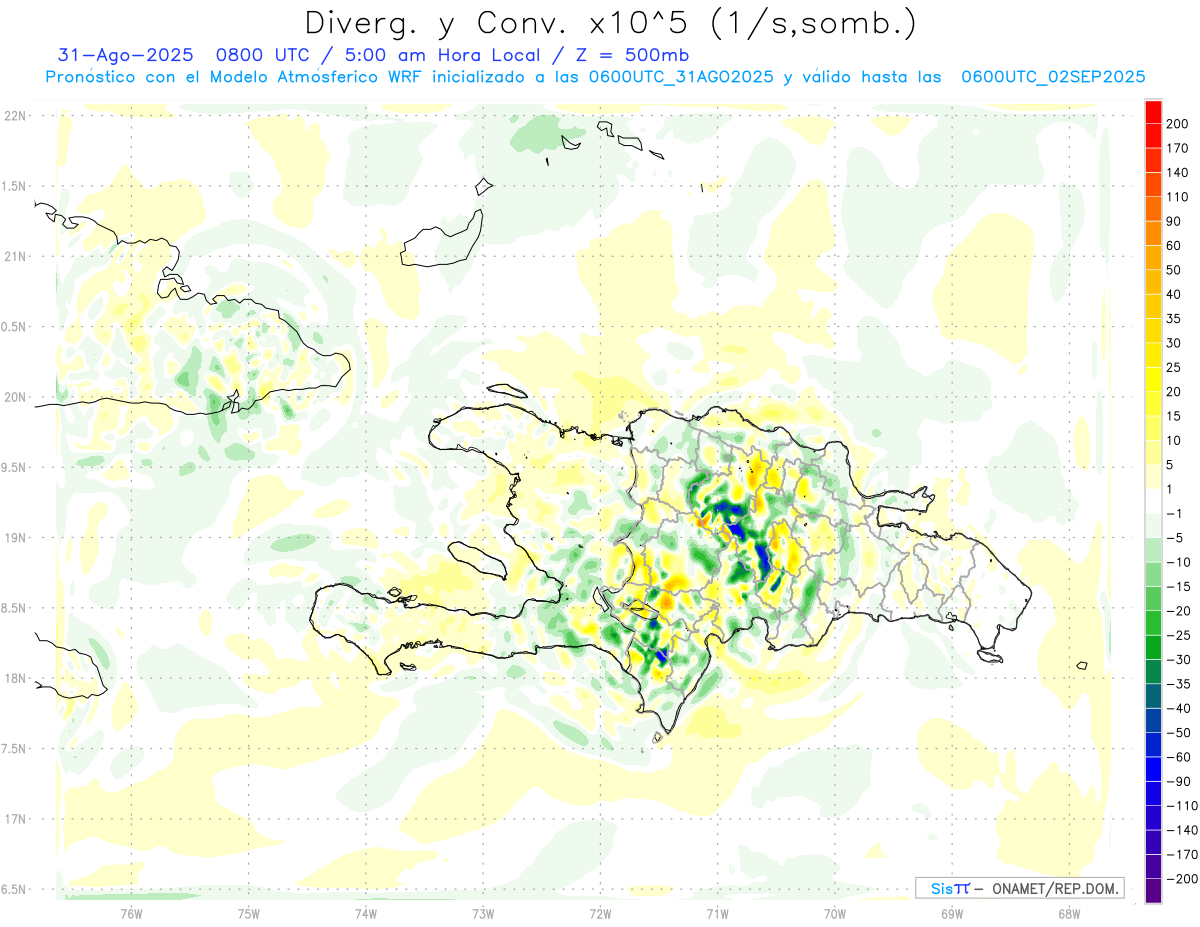Click the '73W' longitude label
This screenshot has height=927, width=1200.
tap(483, 913)
